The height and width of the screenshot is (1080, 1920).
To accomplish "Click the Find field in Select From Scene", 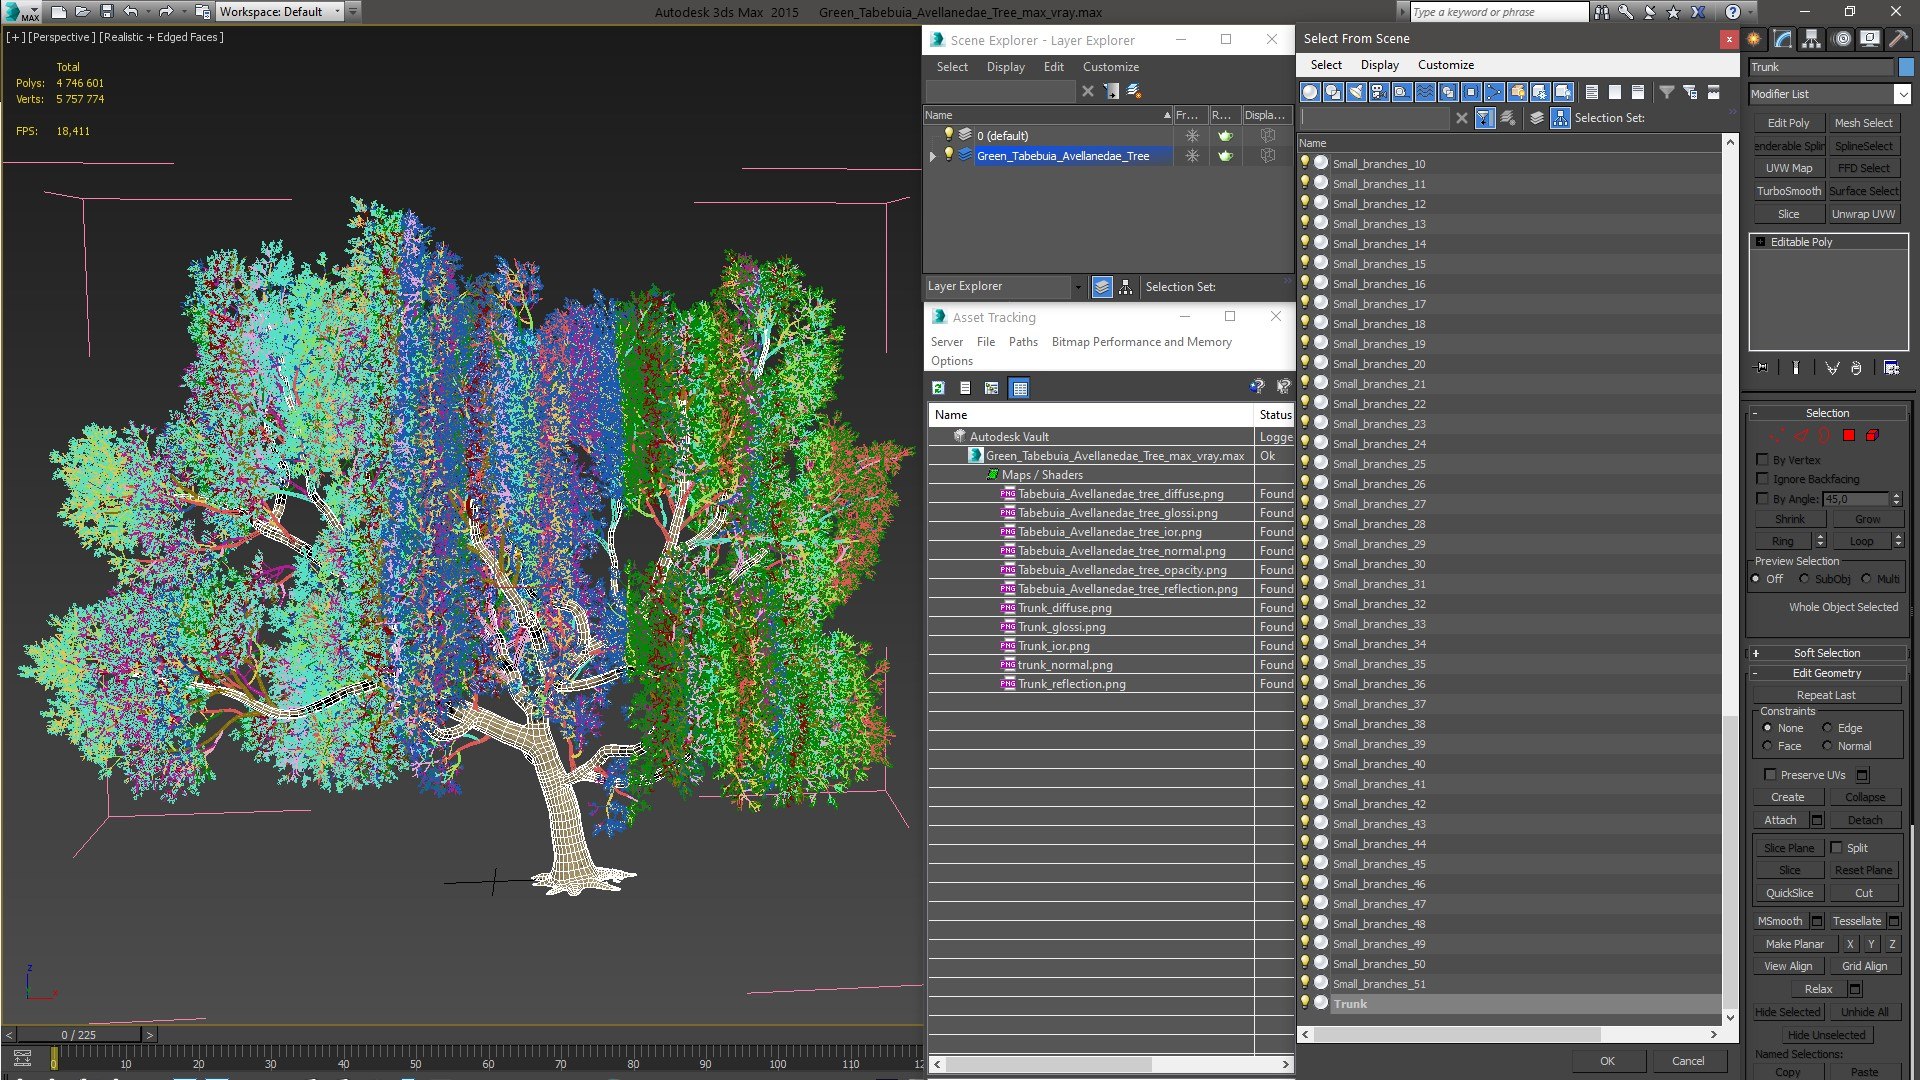I will coord(1375,118).
